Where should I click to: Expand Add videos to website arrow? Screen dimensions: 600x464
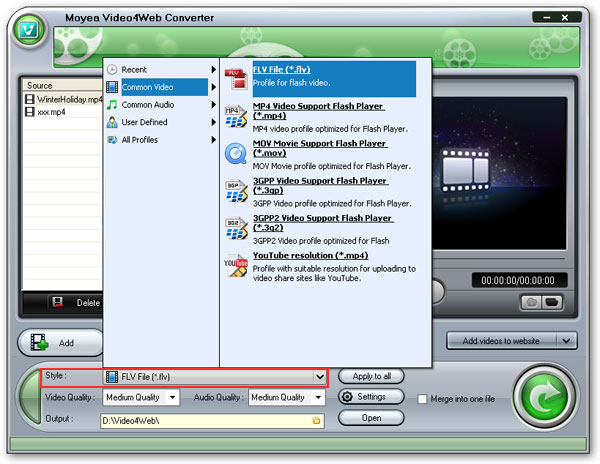tap(566, 340)
